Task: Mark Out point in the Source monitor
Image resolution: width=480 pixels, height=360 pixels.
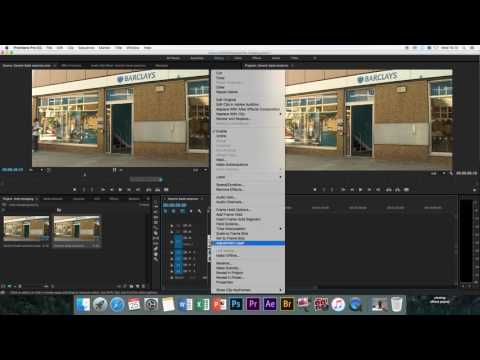Action: 92,190
